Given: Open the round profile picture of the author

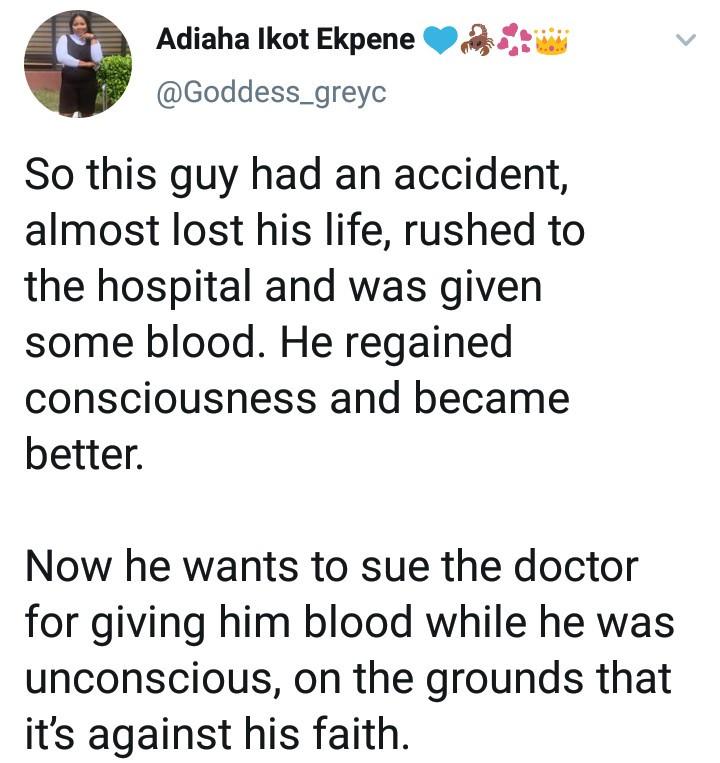Looking at the screenshot, I should click(76, 62).
